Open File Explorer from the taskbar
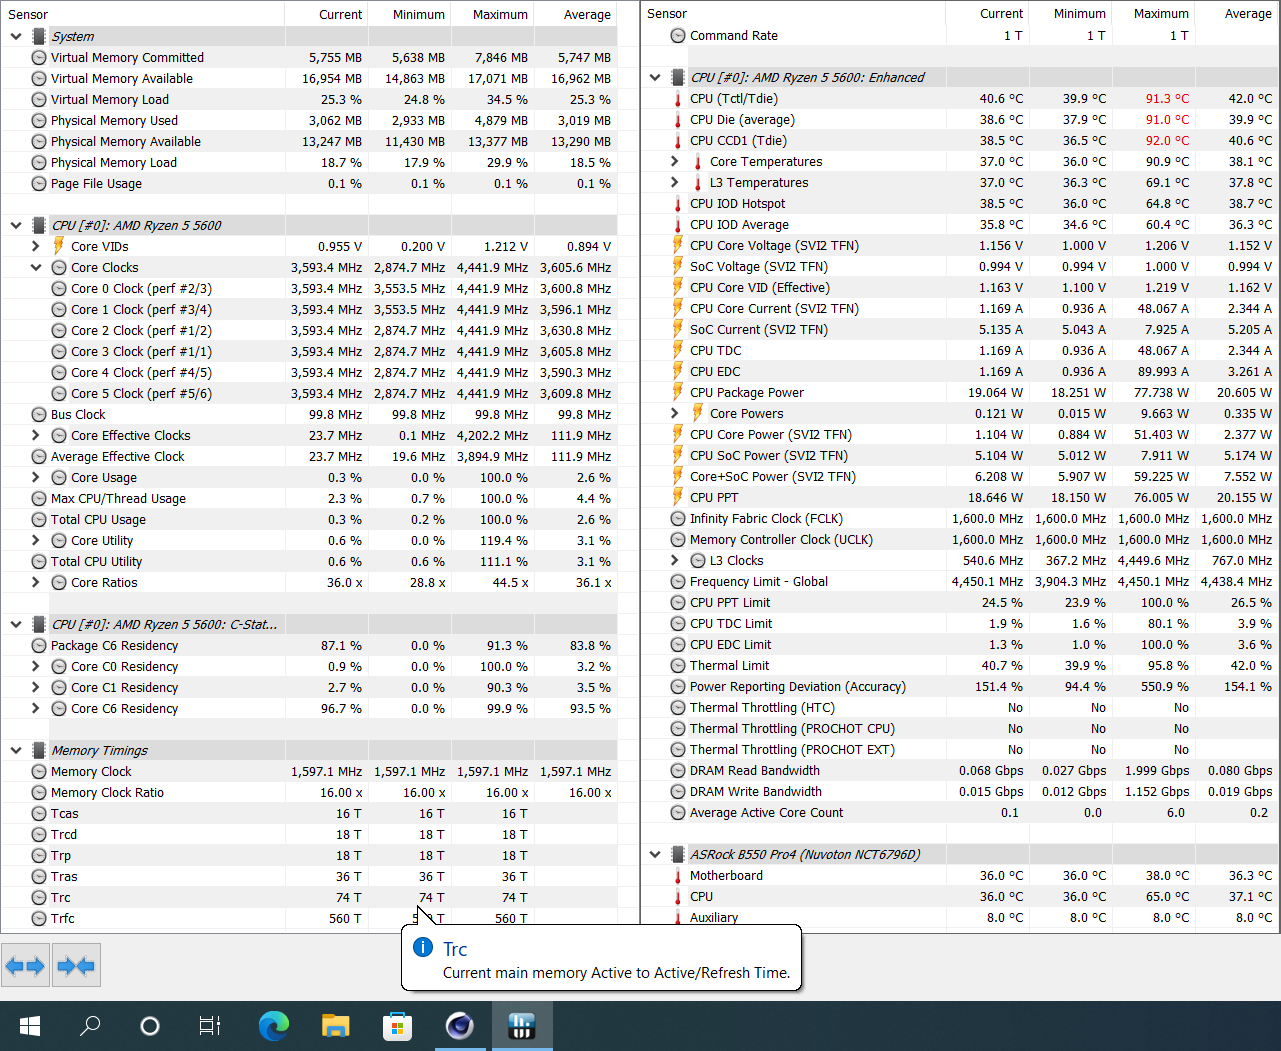This screenshot has height=1051, width=1281. [x=336, y=1026]
